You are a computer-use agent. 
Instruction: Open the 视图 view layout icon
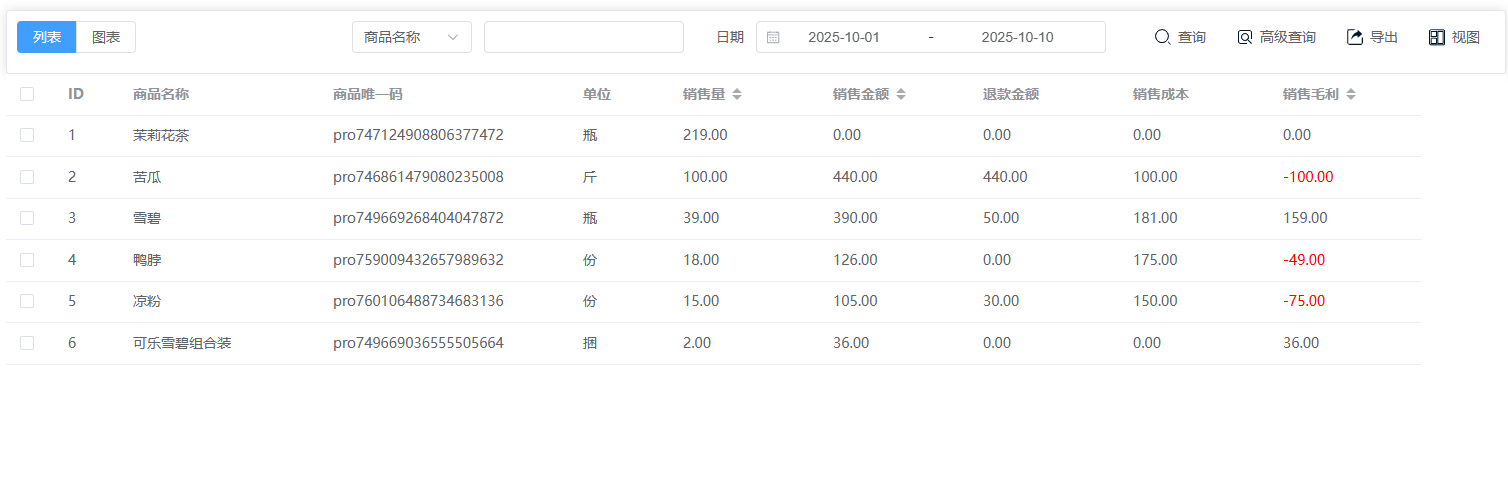[1437, 37]
